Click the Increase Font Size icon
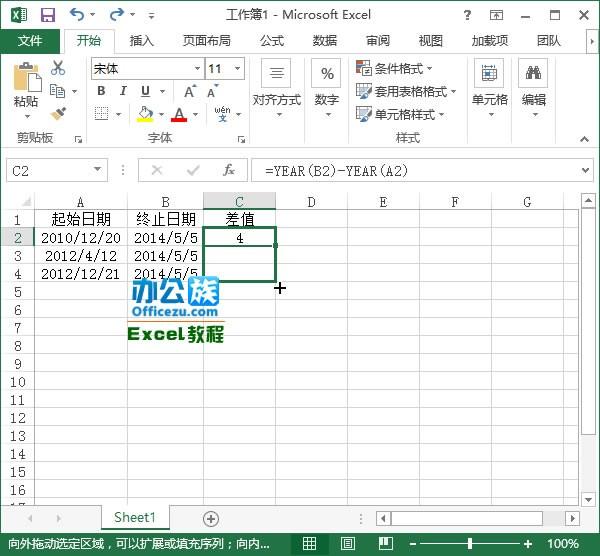Viewport: 600px width, 556px height. coord(190,91)
